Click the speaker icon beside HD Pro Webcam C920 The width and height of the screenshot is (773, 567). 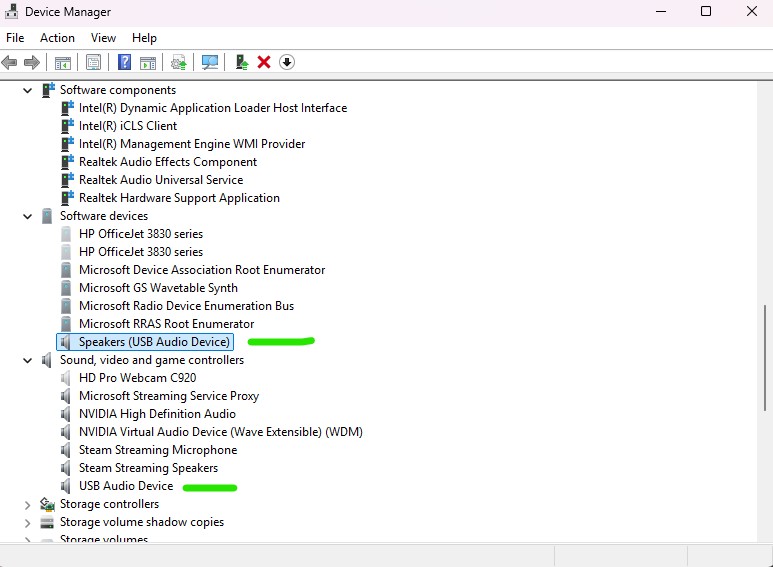point(65,378)
